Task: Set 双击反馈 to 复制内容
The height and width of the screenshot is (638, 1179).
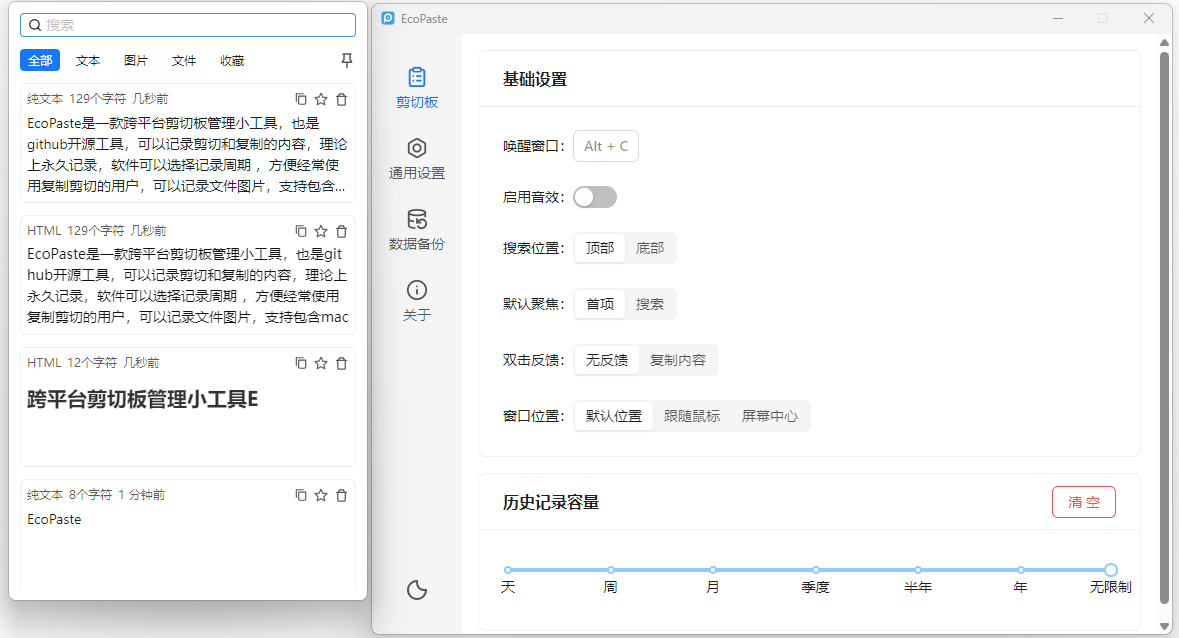Action: (x=677, y=360)
